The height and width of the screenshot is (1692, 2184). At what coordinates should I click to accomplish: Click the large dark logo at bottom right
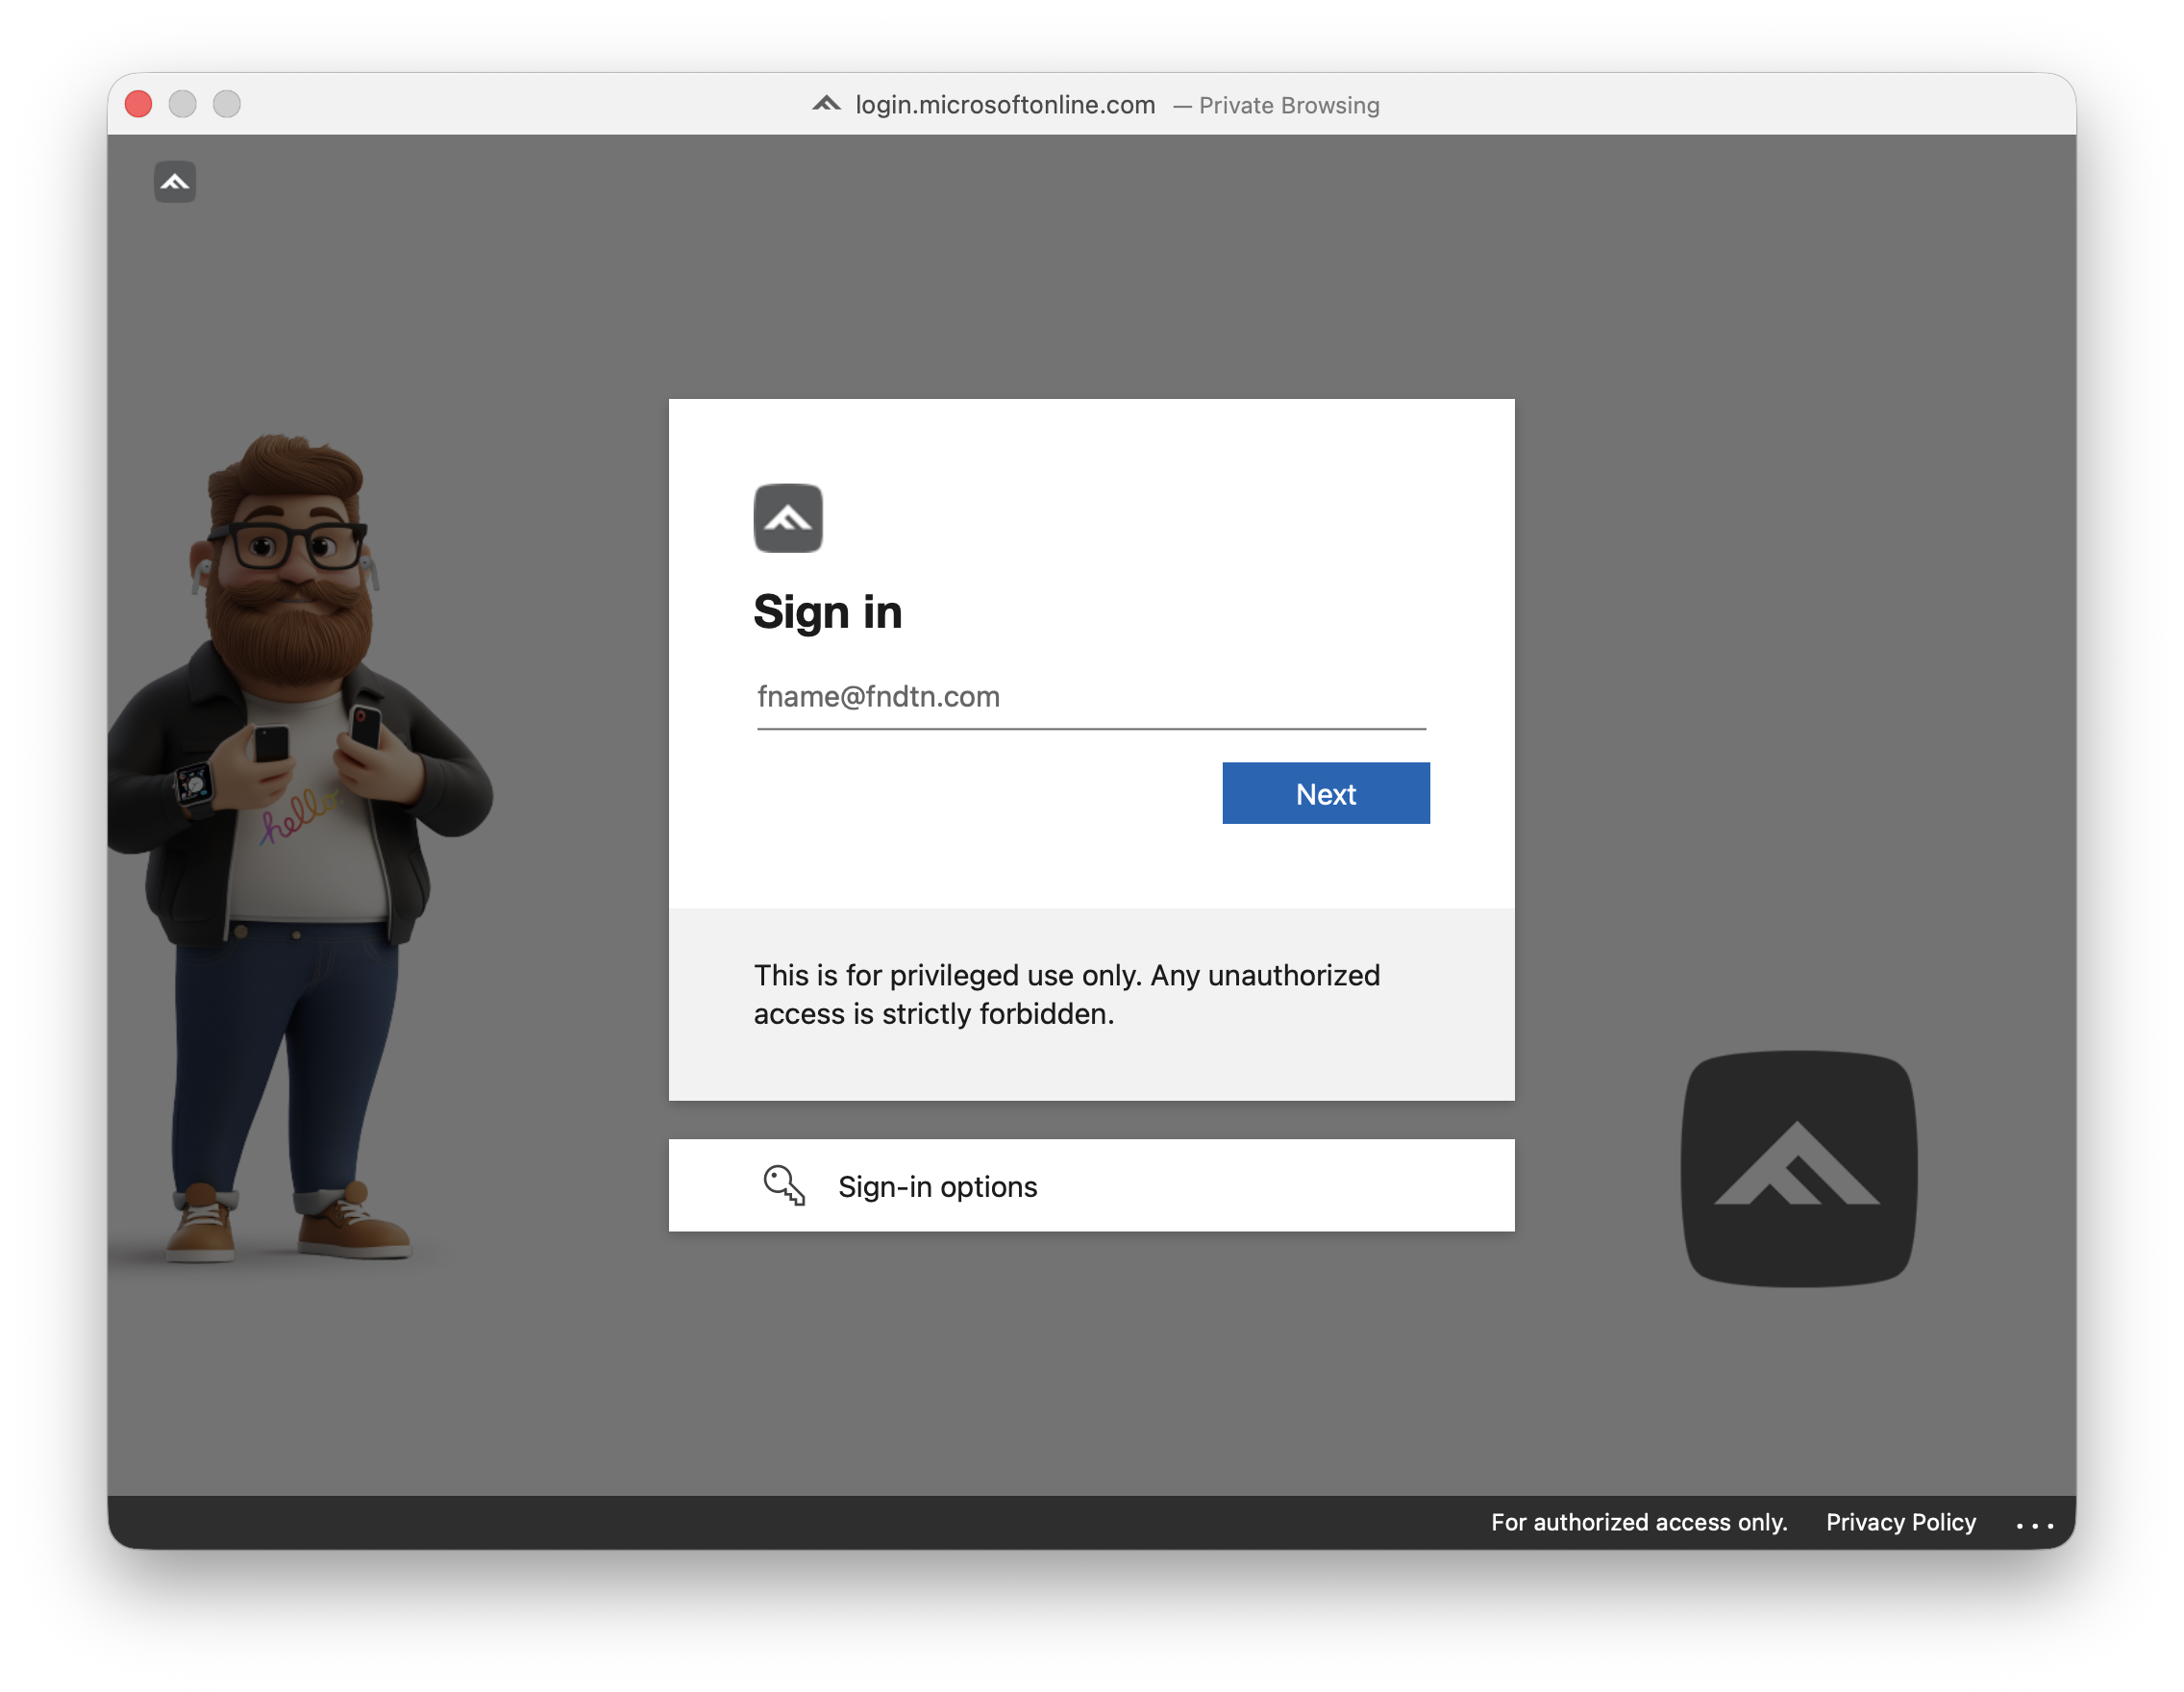1798,1168
